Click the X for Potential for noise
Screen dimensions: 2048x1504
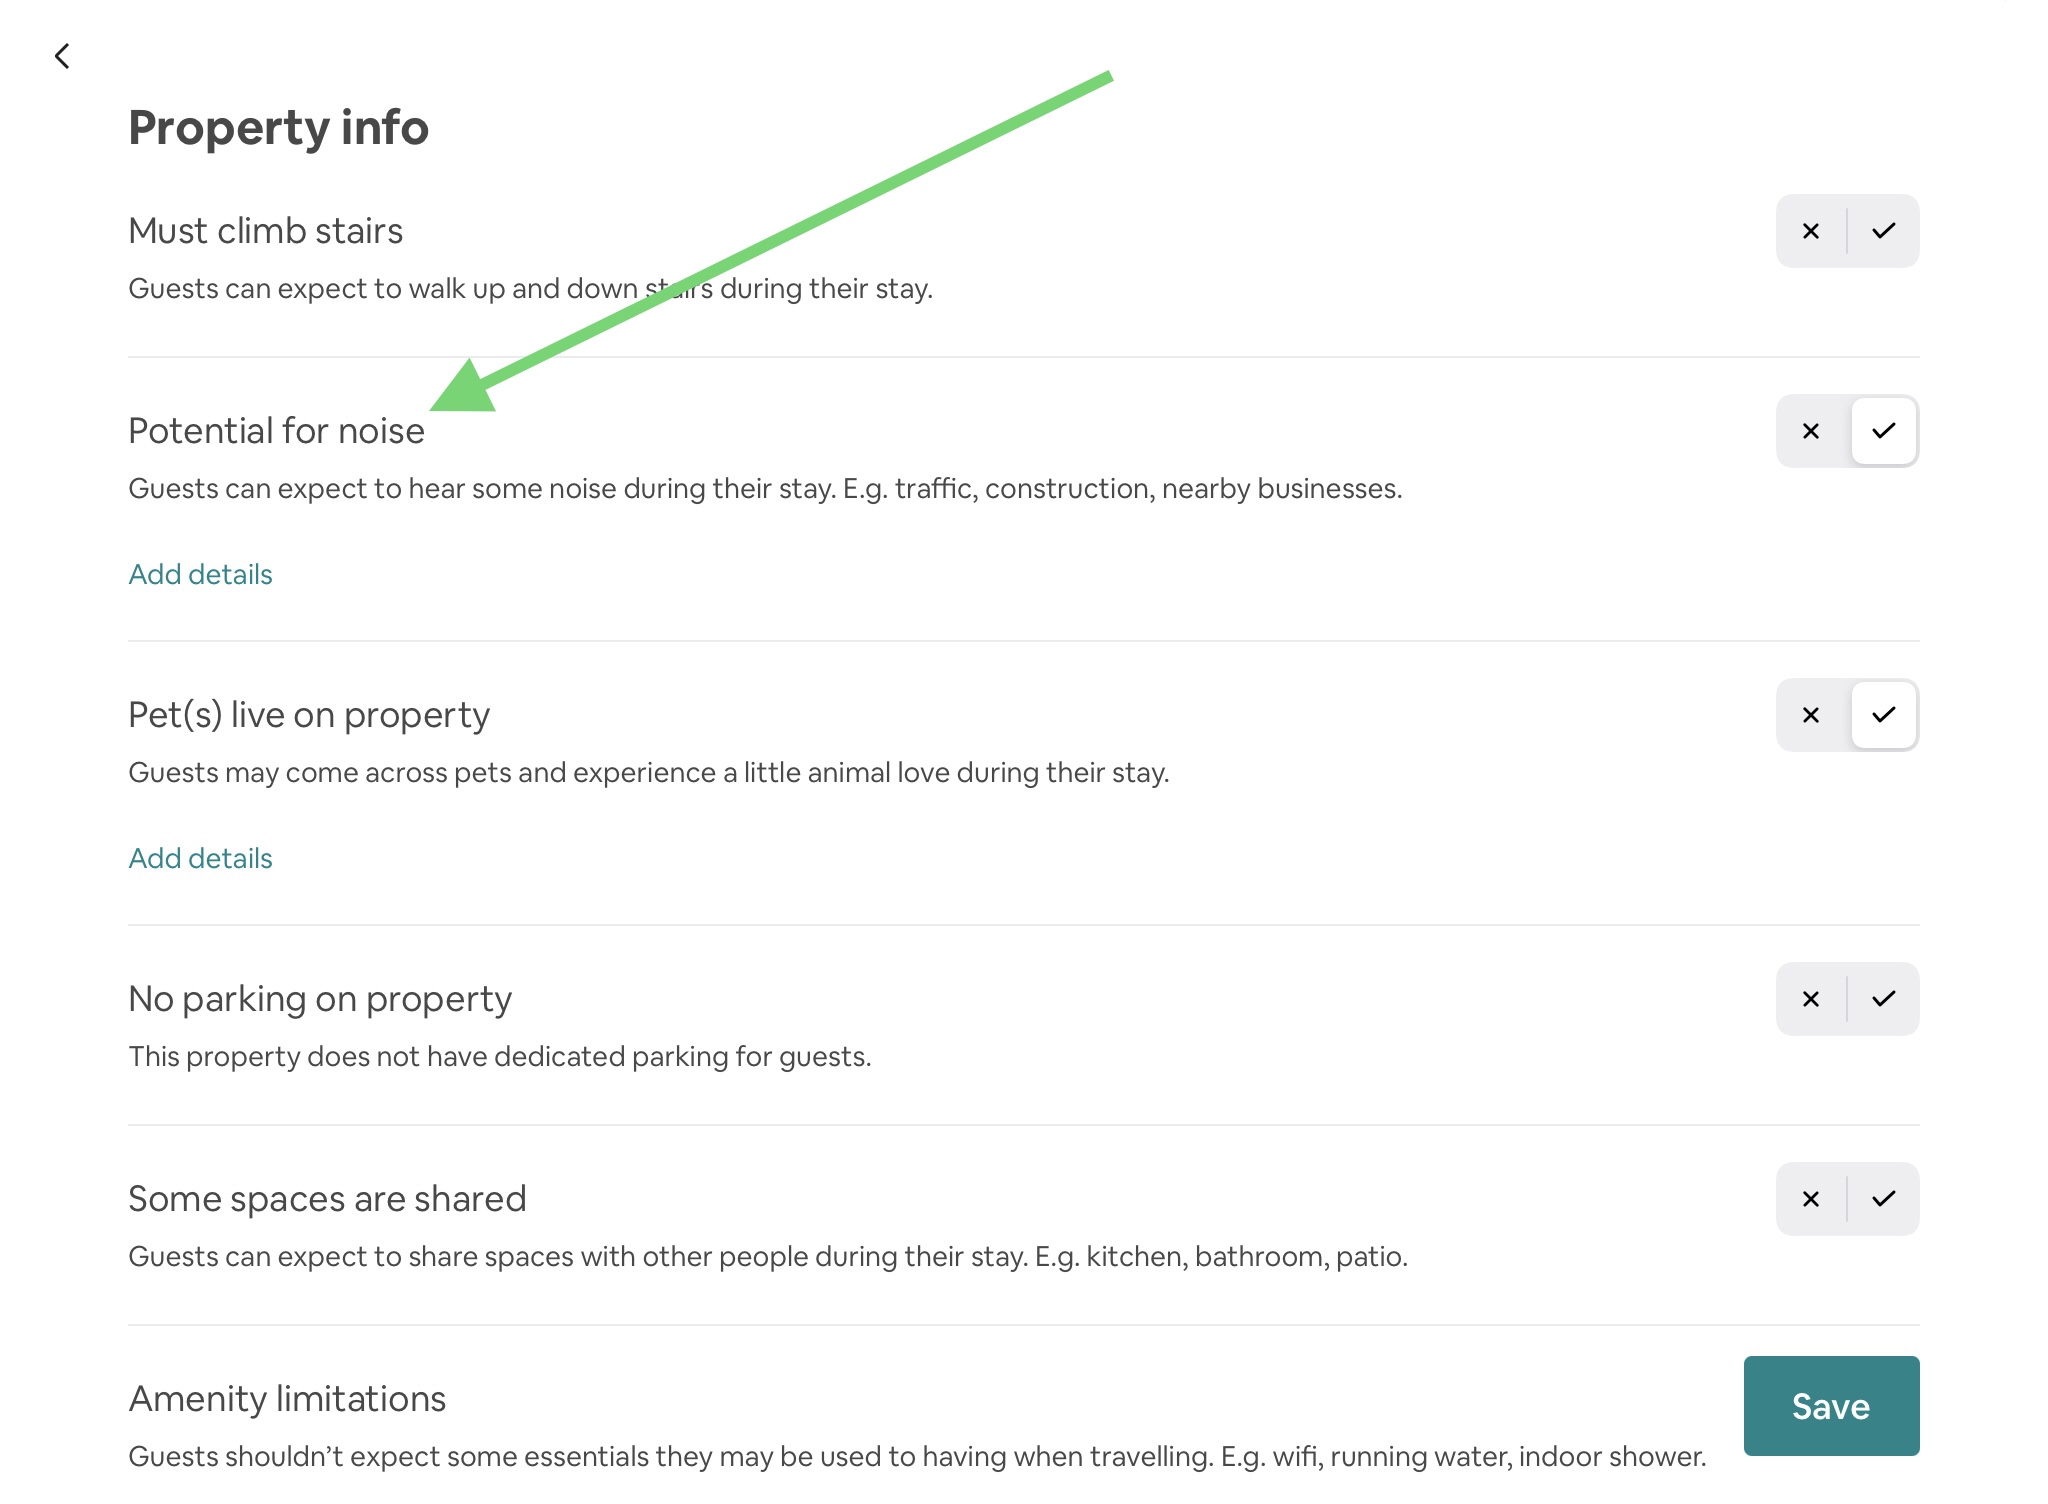[1811, 431]
